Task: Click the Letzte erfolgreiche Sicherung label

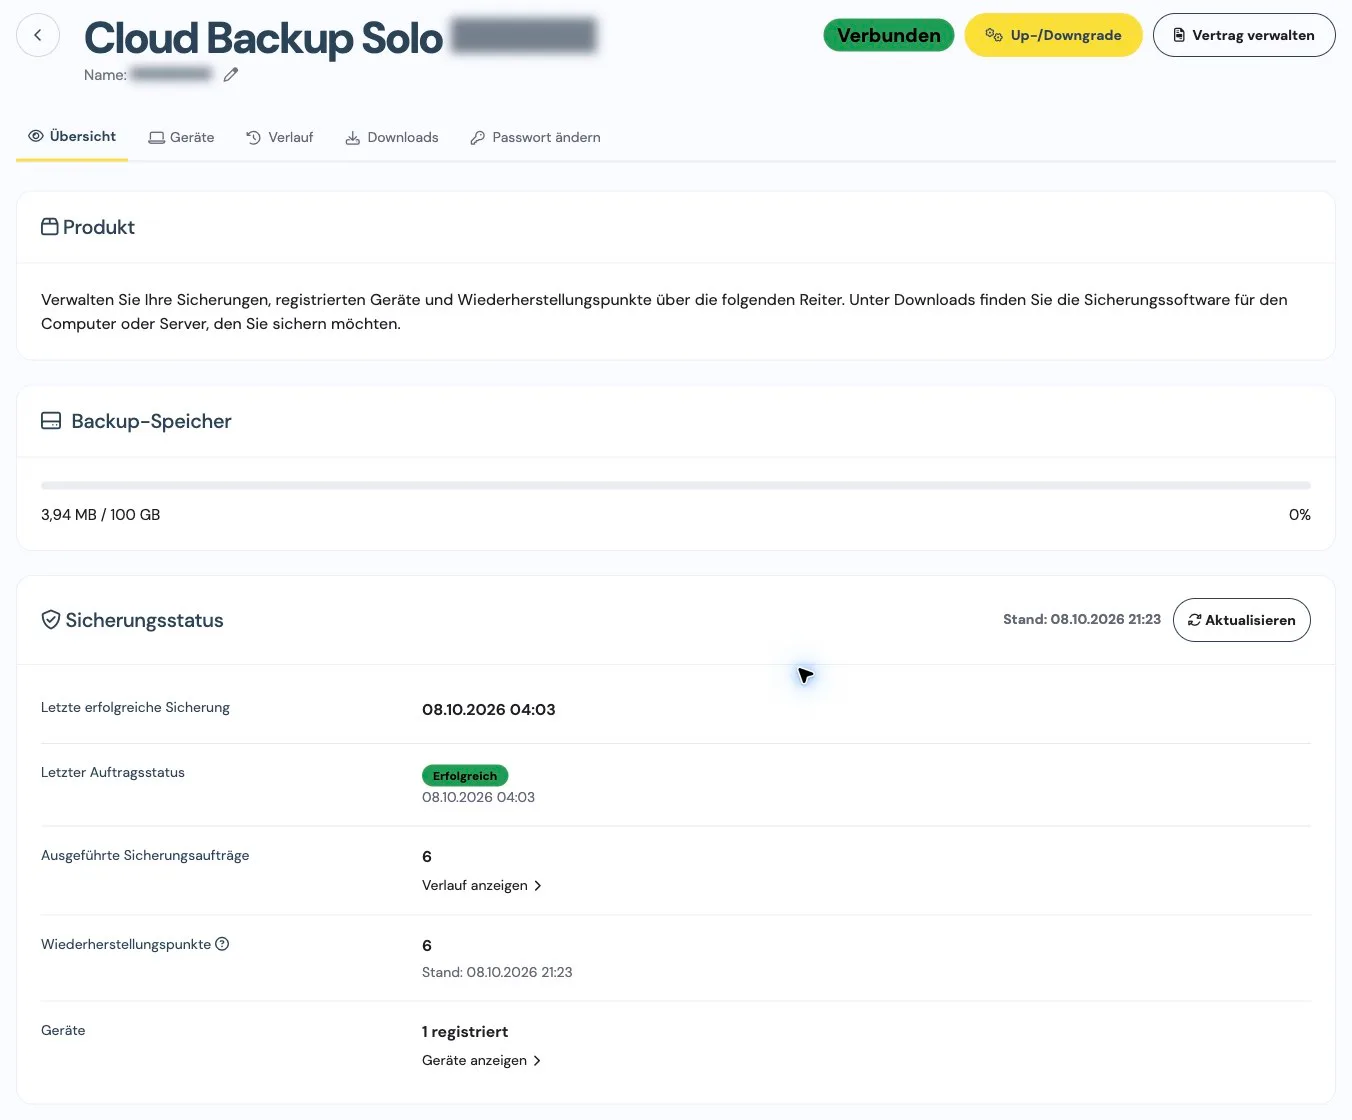Action: coord(135,708)
